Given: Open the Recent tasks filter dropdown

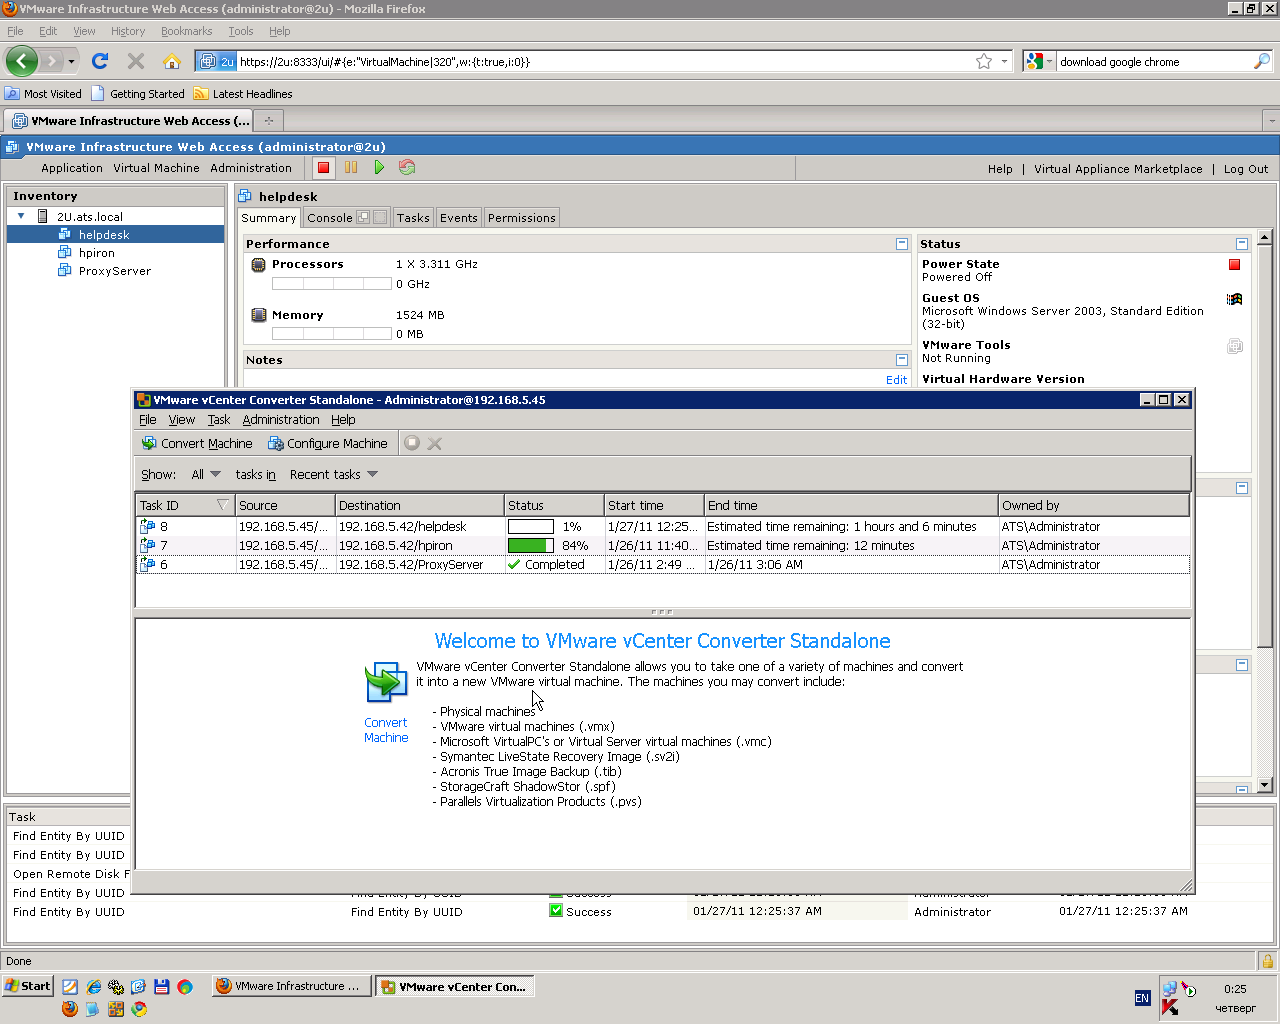Looking at the screenshot, I should pyautogui.click(x=334, y=474).
